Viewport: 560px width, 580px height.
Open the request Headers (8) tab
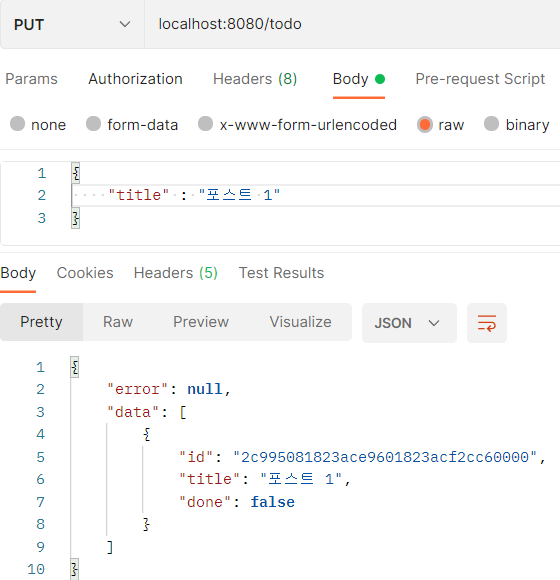point(255,79)
